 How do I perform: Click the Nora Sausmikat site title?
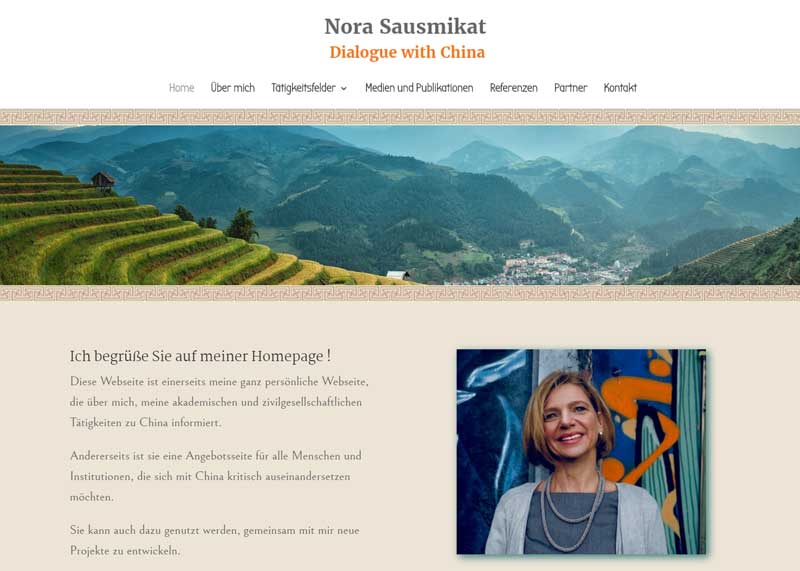pyautogui.click(x=405, y=27)
